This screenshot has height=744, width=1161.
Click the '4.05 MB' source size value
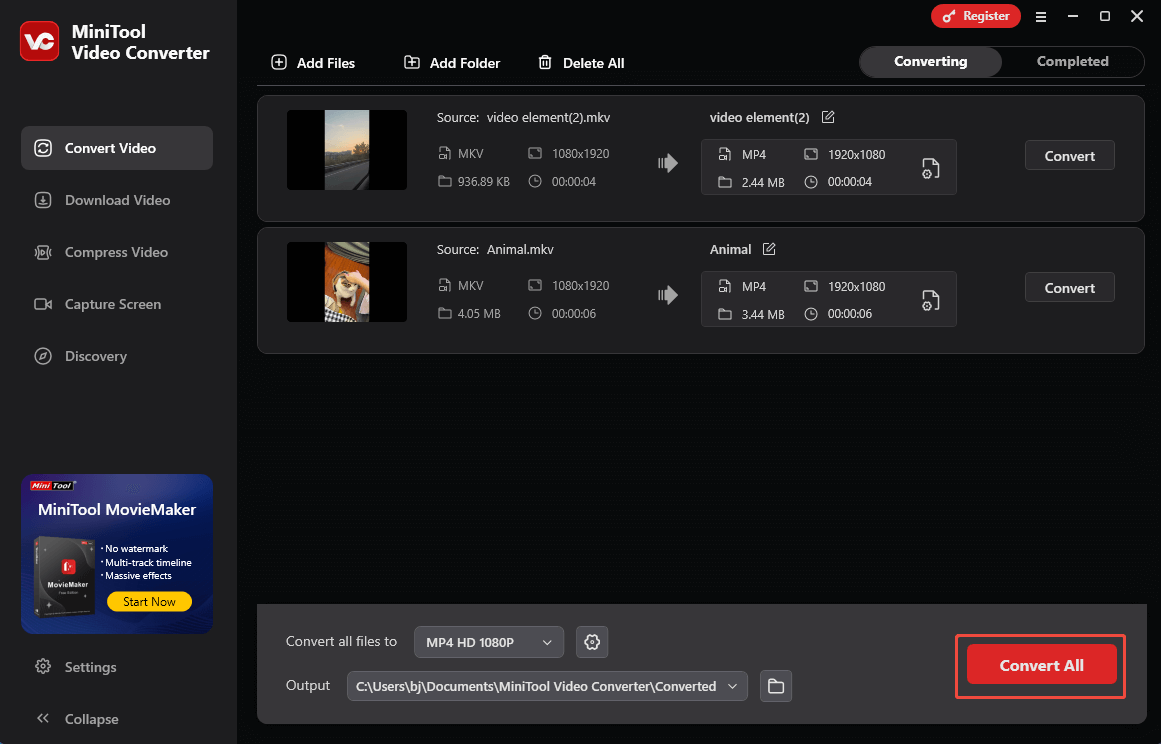click(x=479, y=314)
